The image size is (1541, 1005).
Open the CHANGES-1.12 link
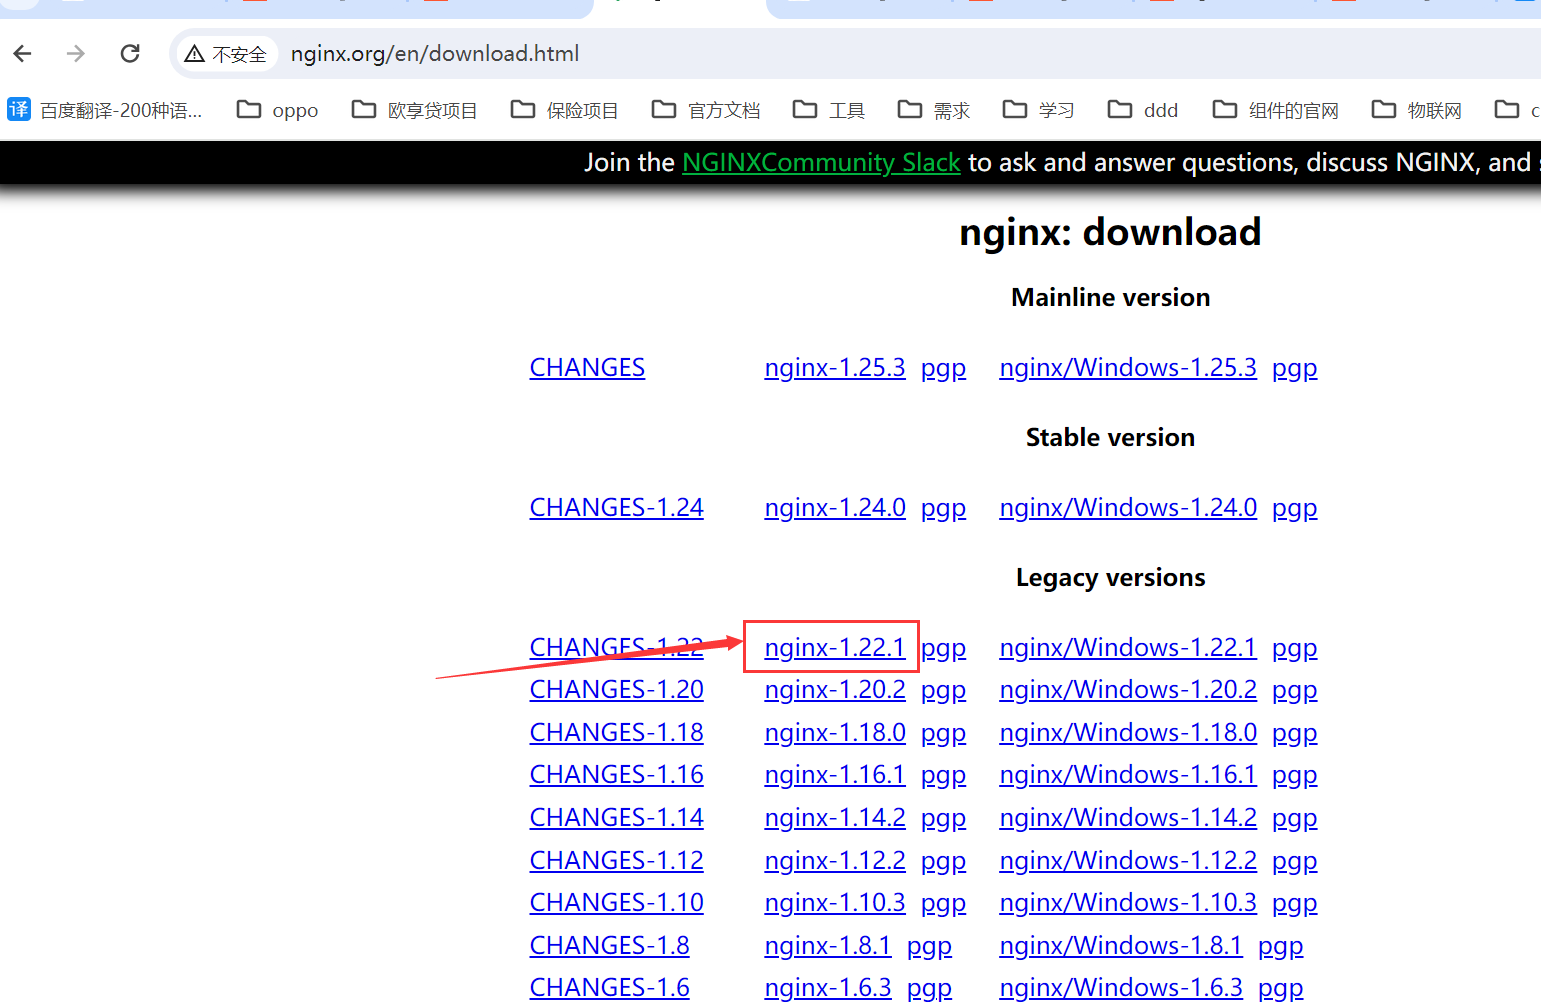617,861
